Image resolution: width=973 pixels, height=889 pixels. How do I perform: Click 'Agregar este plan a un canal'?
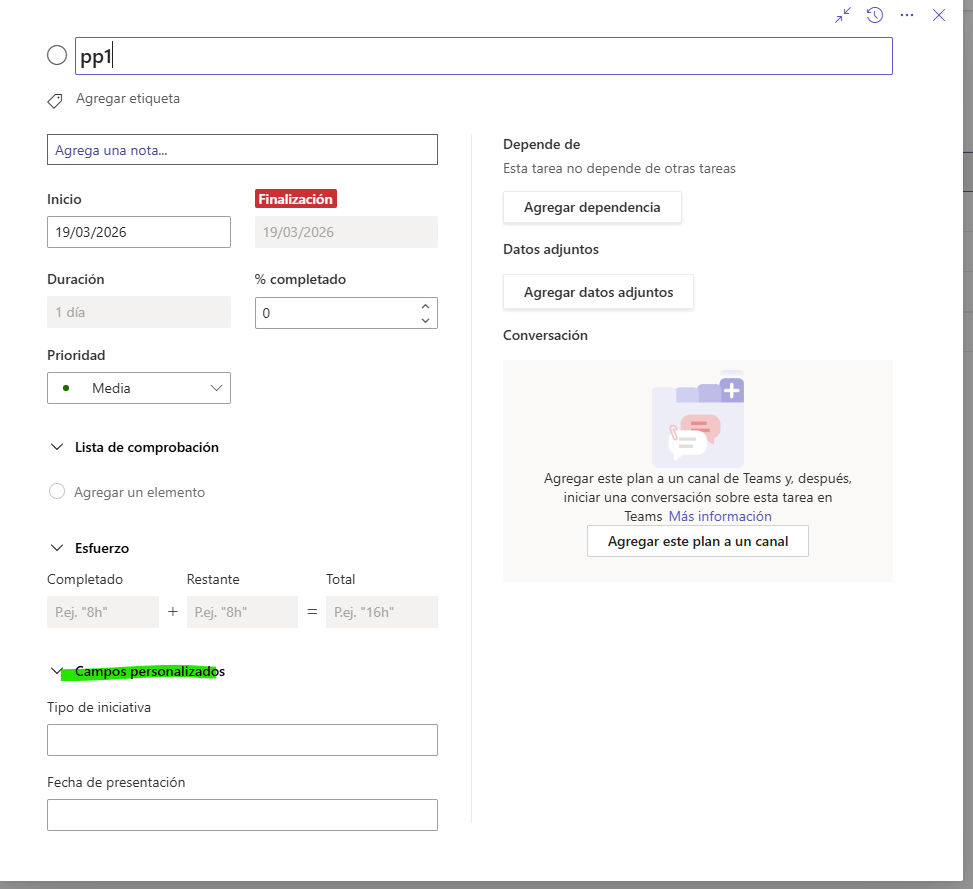click(697, 541)
